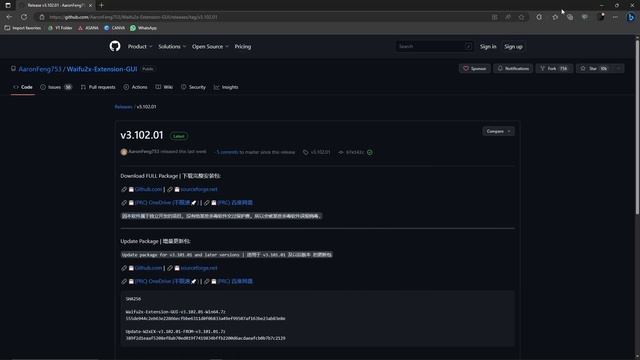The image size is (640, 360).
Task: Open the Bing sidebar button
Action: click(x=631, y=17)
